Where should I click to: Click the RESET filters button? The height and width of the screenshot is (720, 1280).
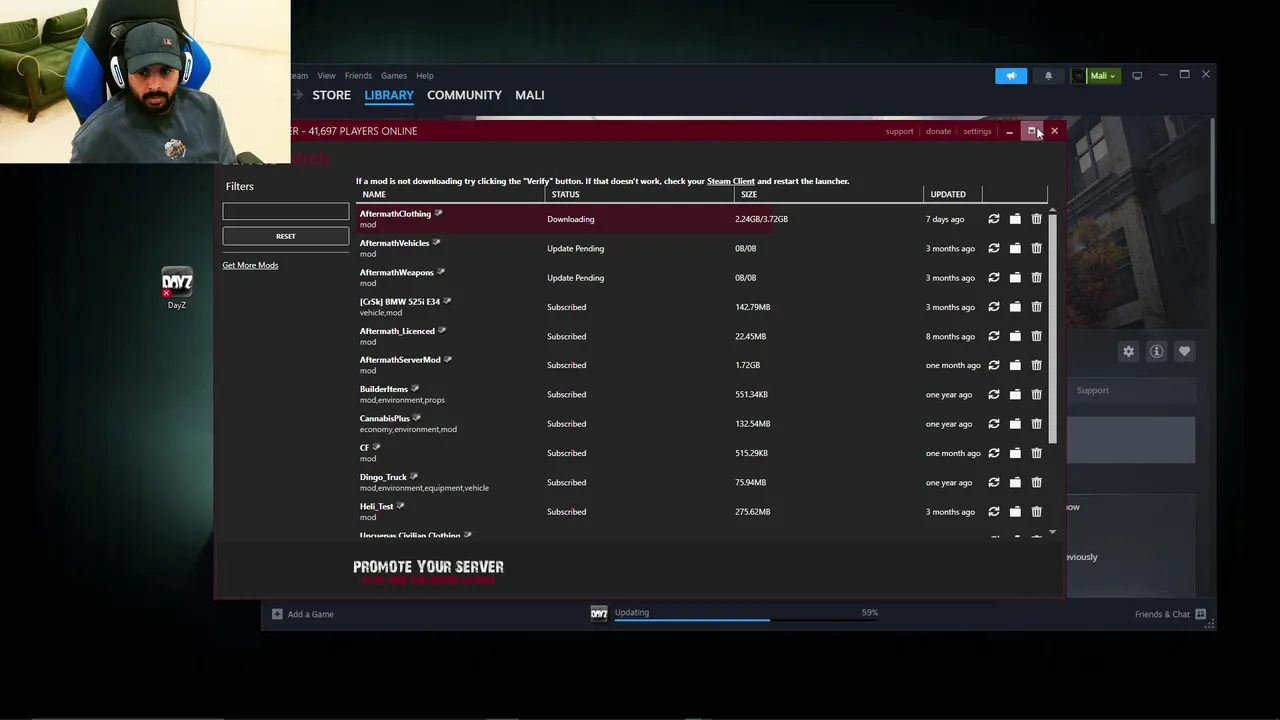286,236
